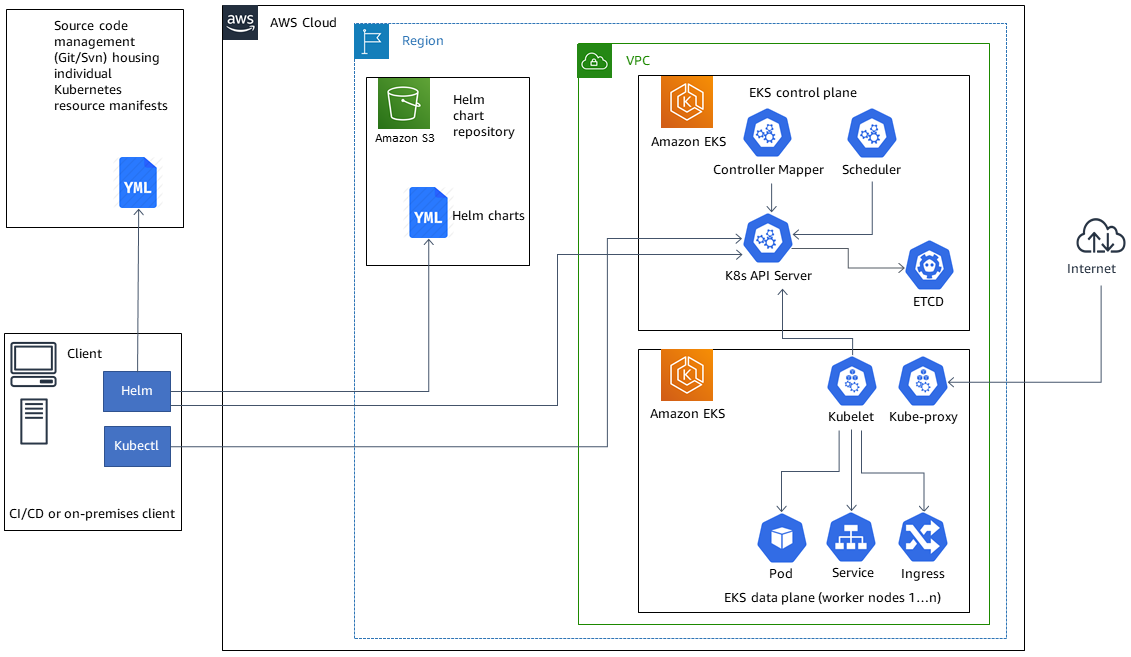
Task: Select the ETCD icon
Action: [929, 266]
